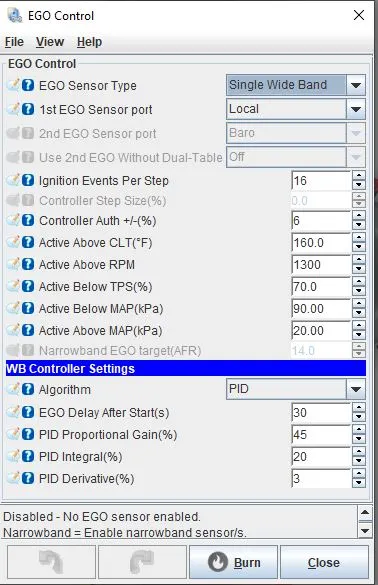The width and height of the screenshot is (378, 585).
Task: Open help for Active Below MAP(kPa)
Action: 28,309
